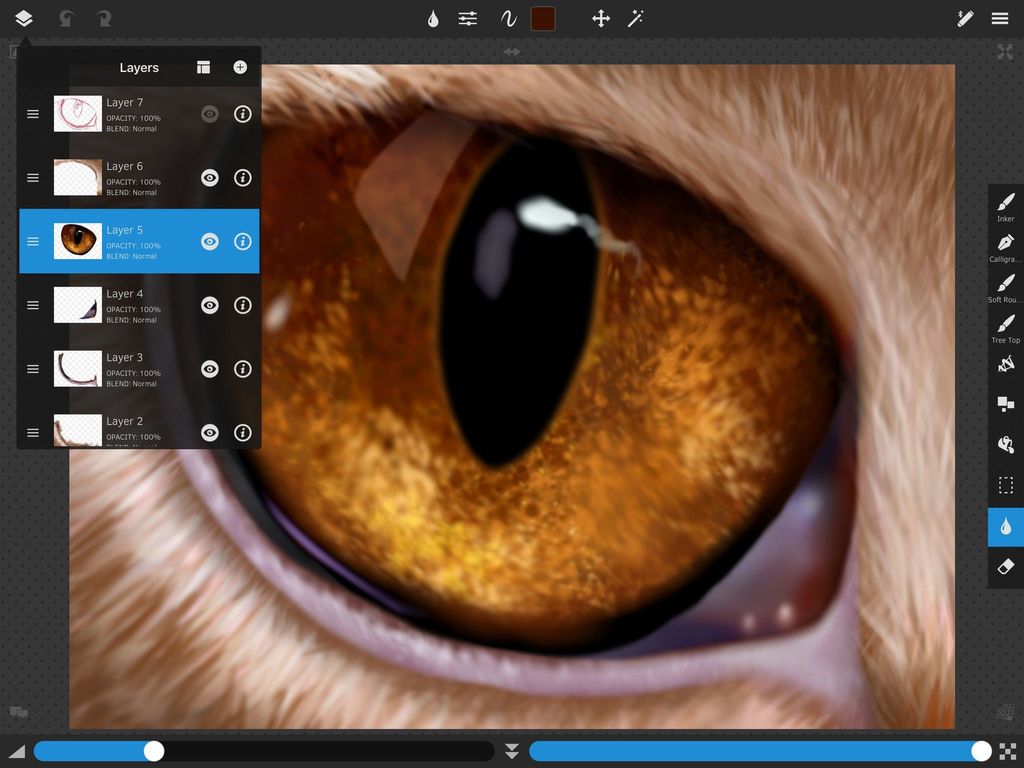Image resolution: width=1024 pixels, height=768 pixels.
Task: Open the pencil editing menu top right
Action: (x=965, y=18)
